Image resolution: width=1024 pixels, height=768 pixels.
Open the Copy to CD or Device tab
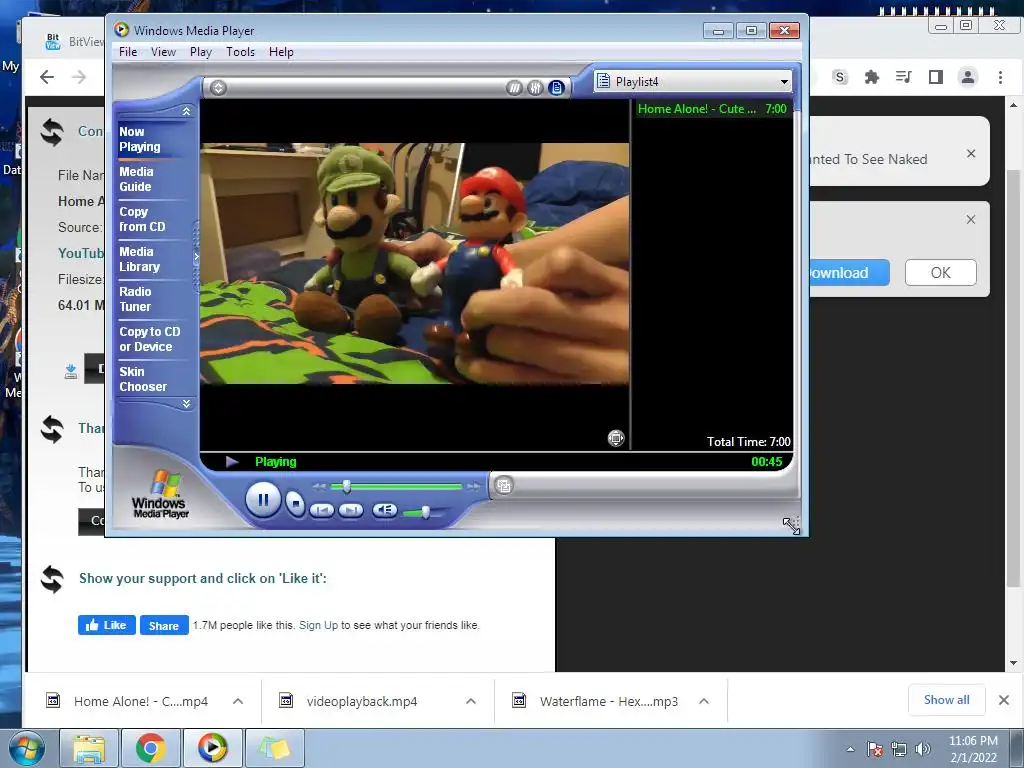point(150,339)
